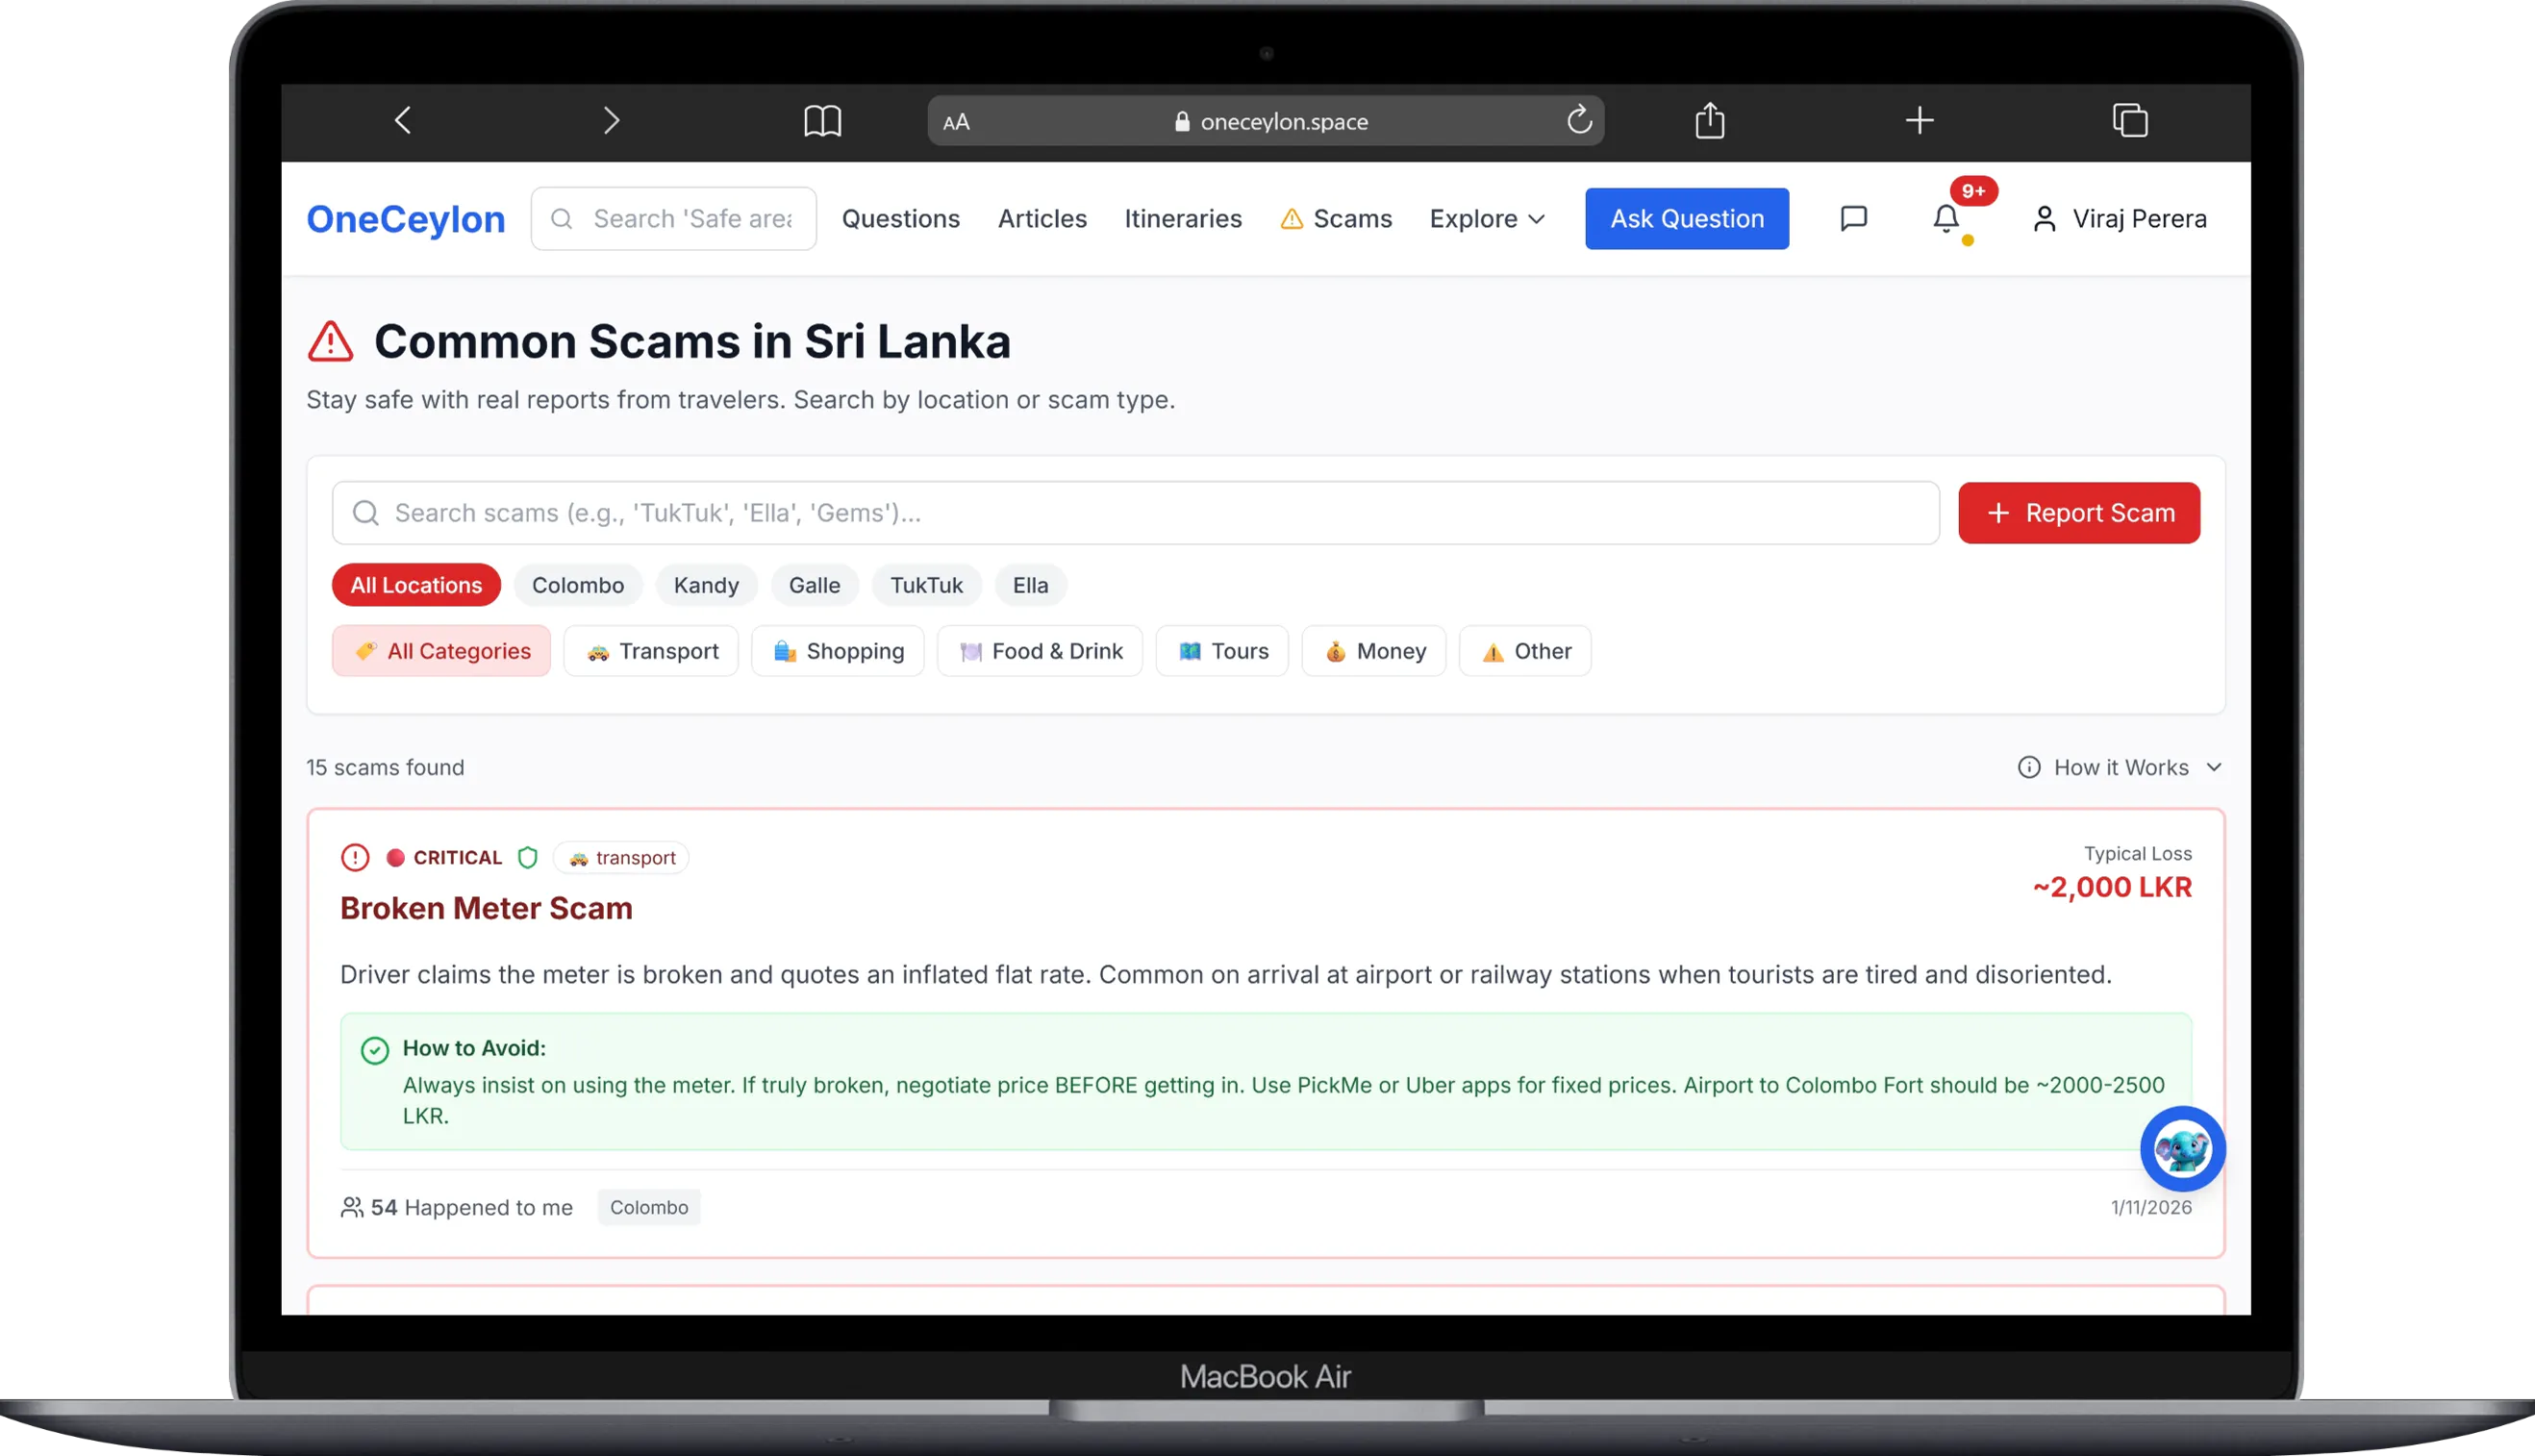Filter scams by Galle location
The width and height of the screenshot is (2535, 1456).
pos(814,585)
